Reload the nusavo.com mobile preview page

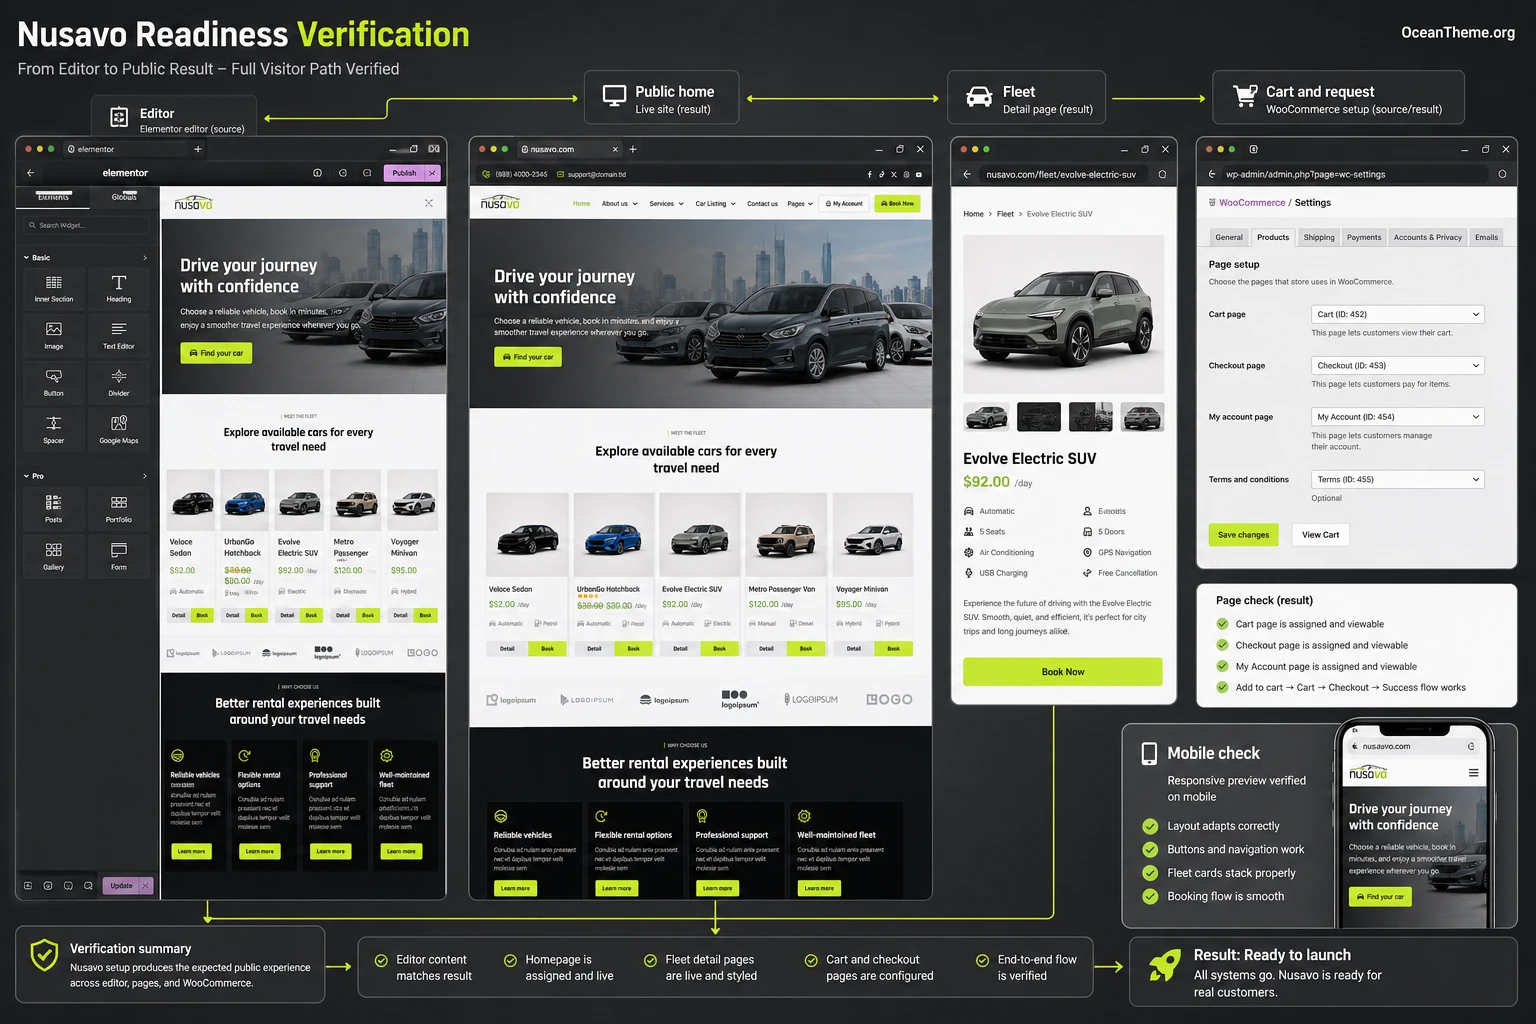pos(1471,746)
